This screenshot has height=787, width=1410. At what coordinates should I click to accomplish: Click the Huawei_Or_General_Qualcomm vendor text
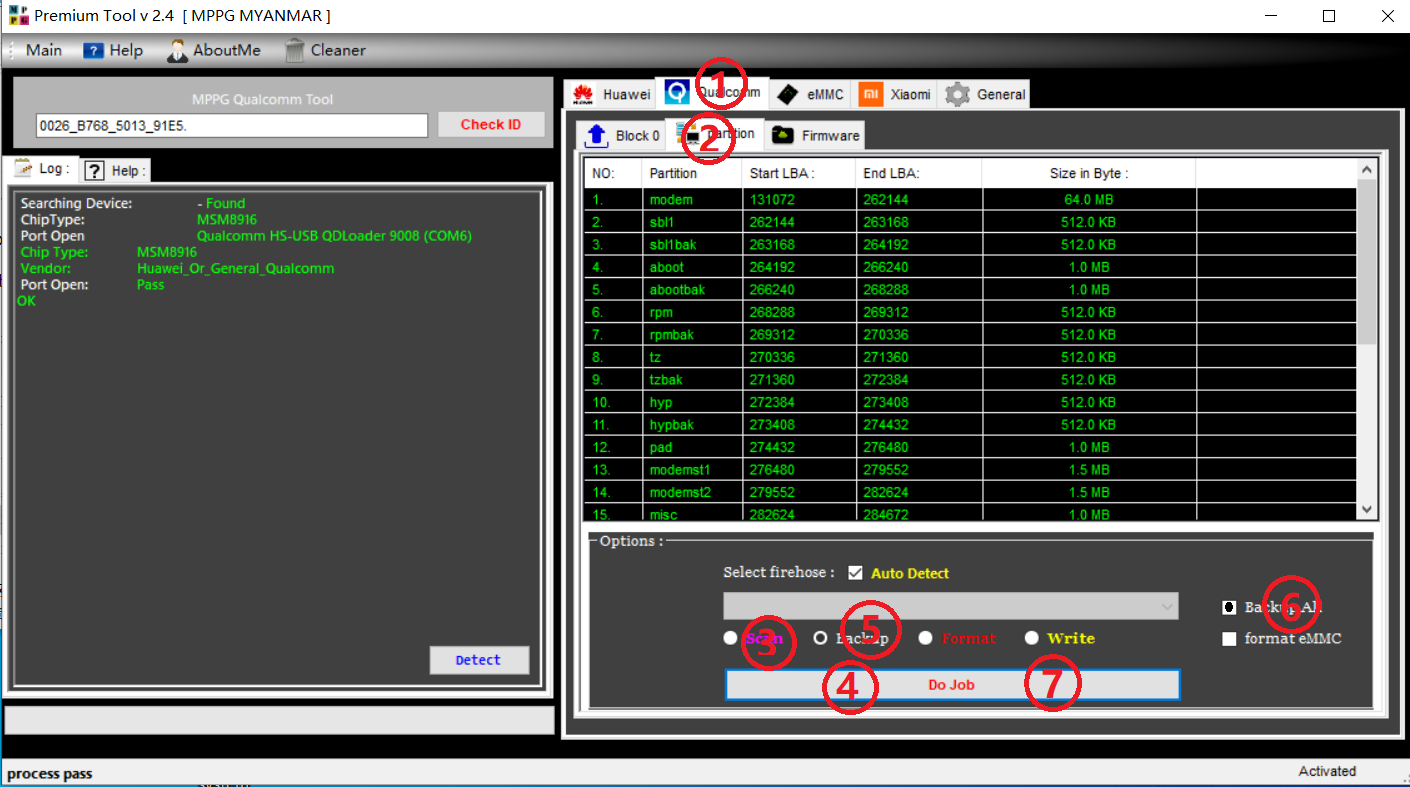(235, 269)
